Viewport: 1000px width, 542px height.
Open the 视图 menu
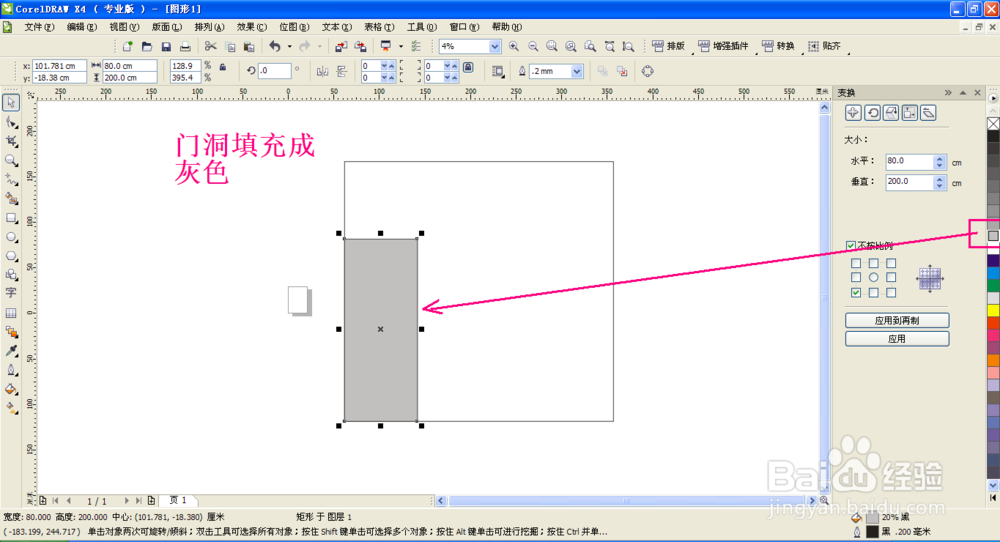(124, 27)
